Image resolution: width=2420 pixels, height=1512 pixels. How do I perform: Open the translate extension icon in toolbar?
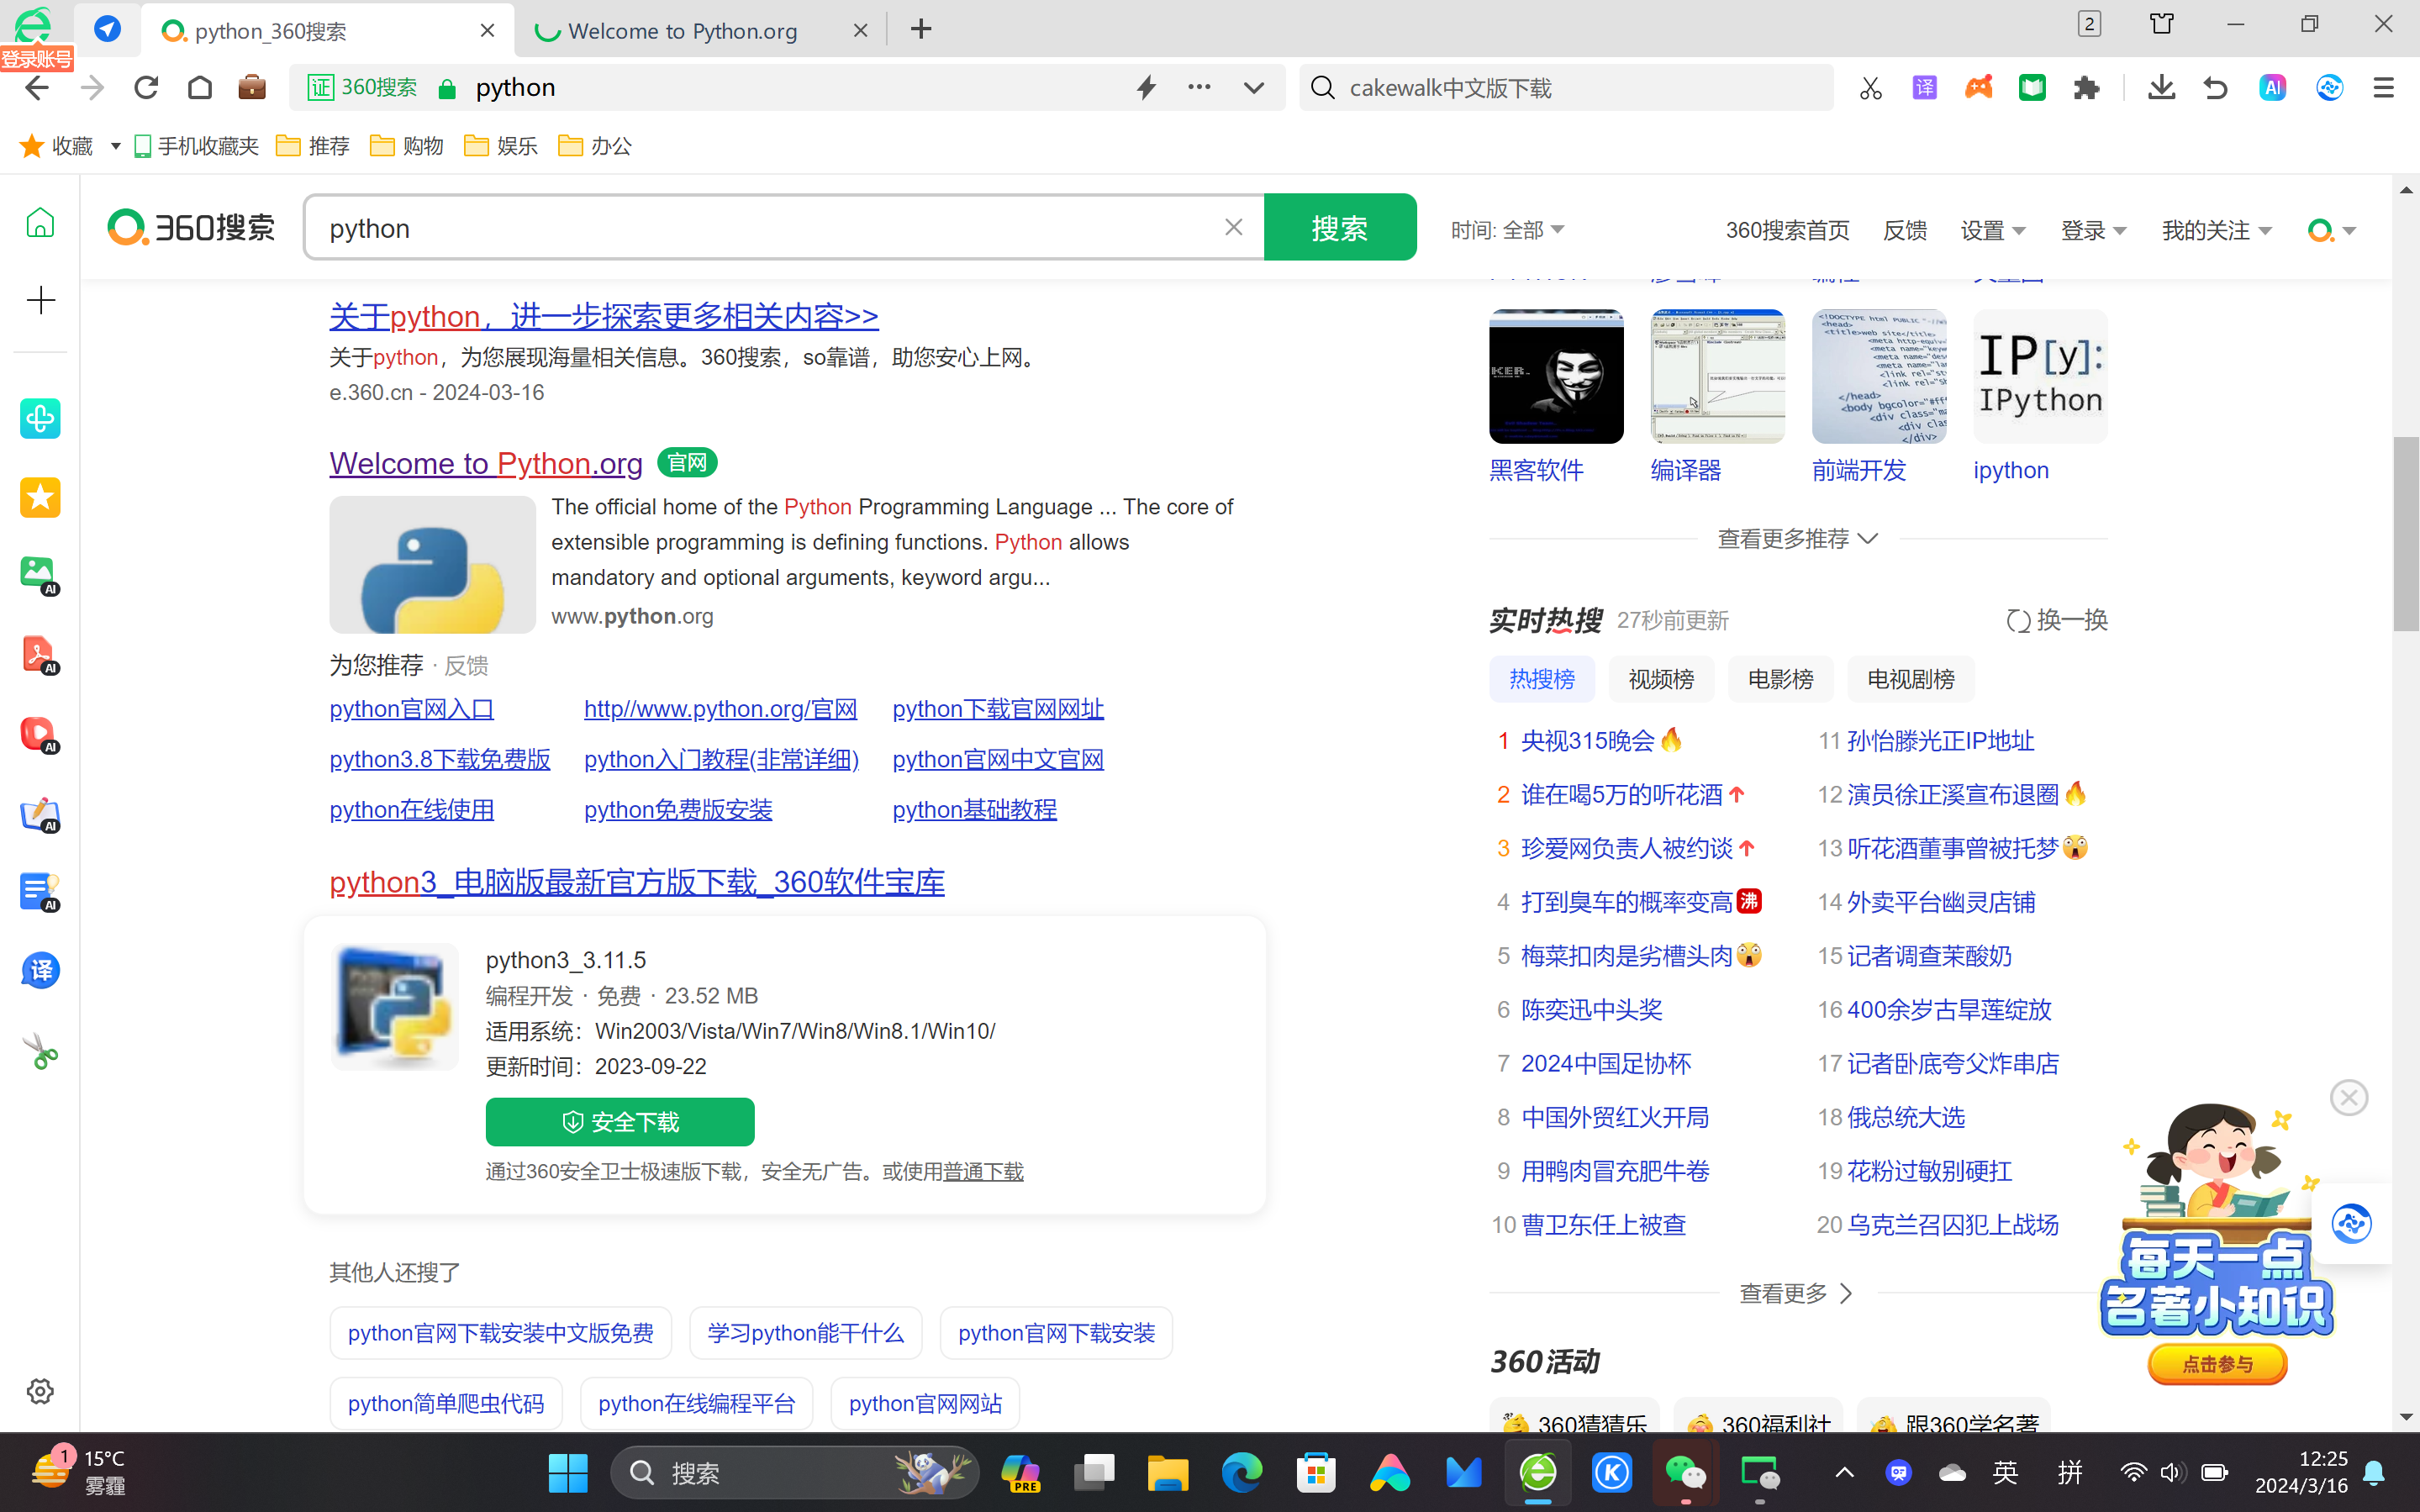pos(1924,88)
